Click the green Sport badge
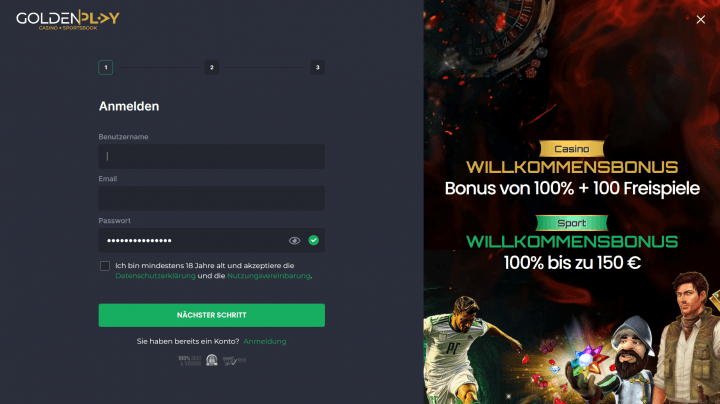 point(572,223)
